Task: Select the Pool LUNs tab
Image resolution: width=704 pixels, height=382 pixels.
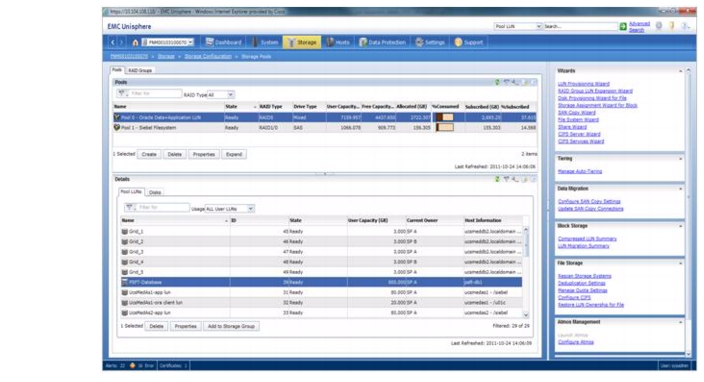Action: (x=131, y=192)
